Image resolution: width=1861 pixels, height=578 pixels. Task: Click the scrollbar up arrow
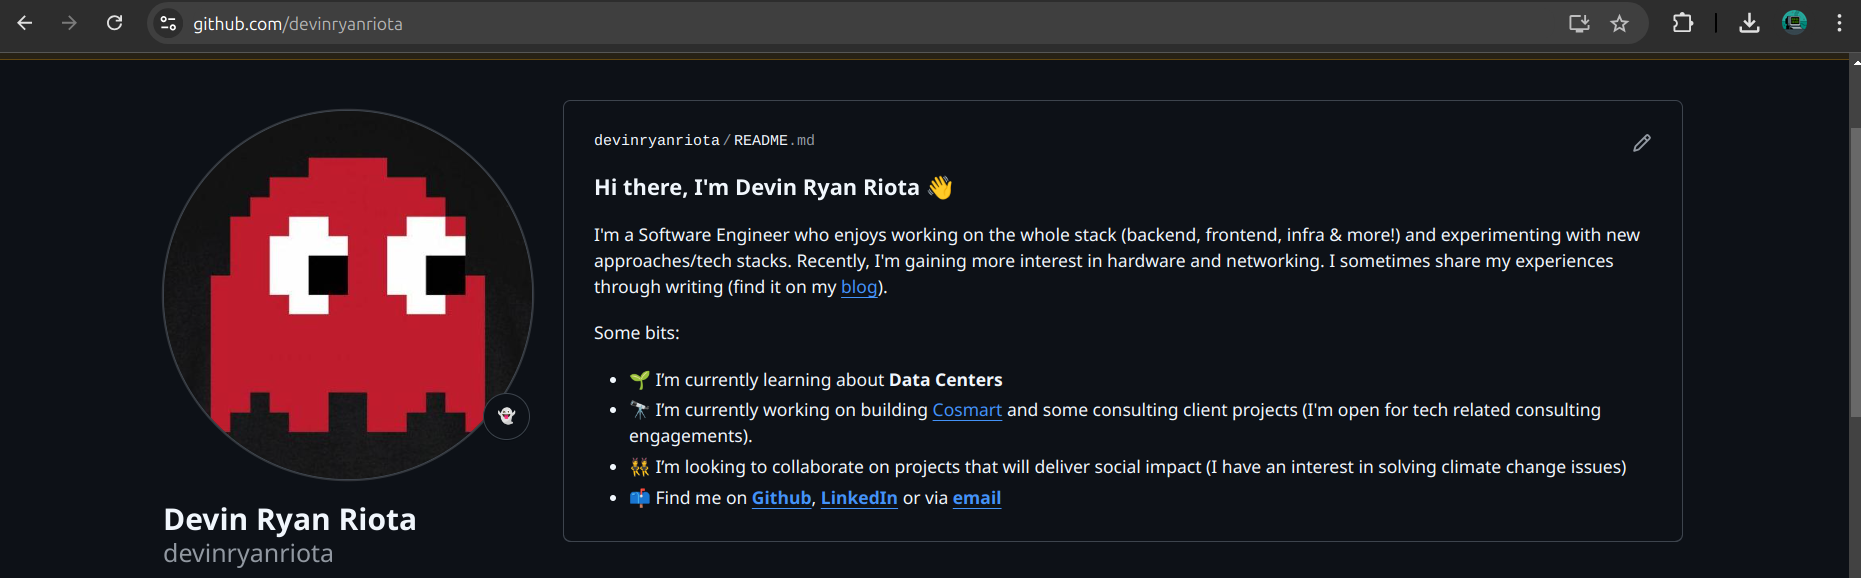pyautogui.click(x=1855, y=63)
